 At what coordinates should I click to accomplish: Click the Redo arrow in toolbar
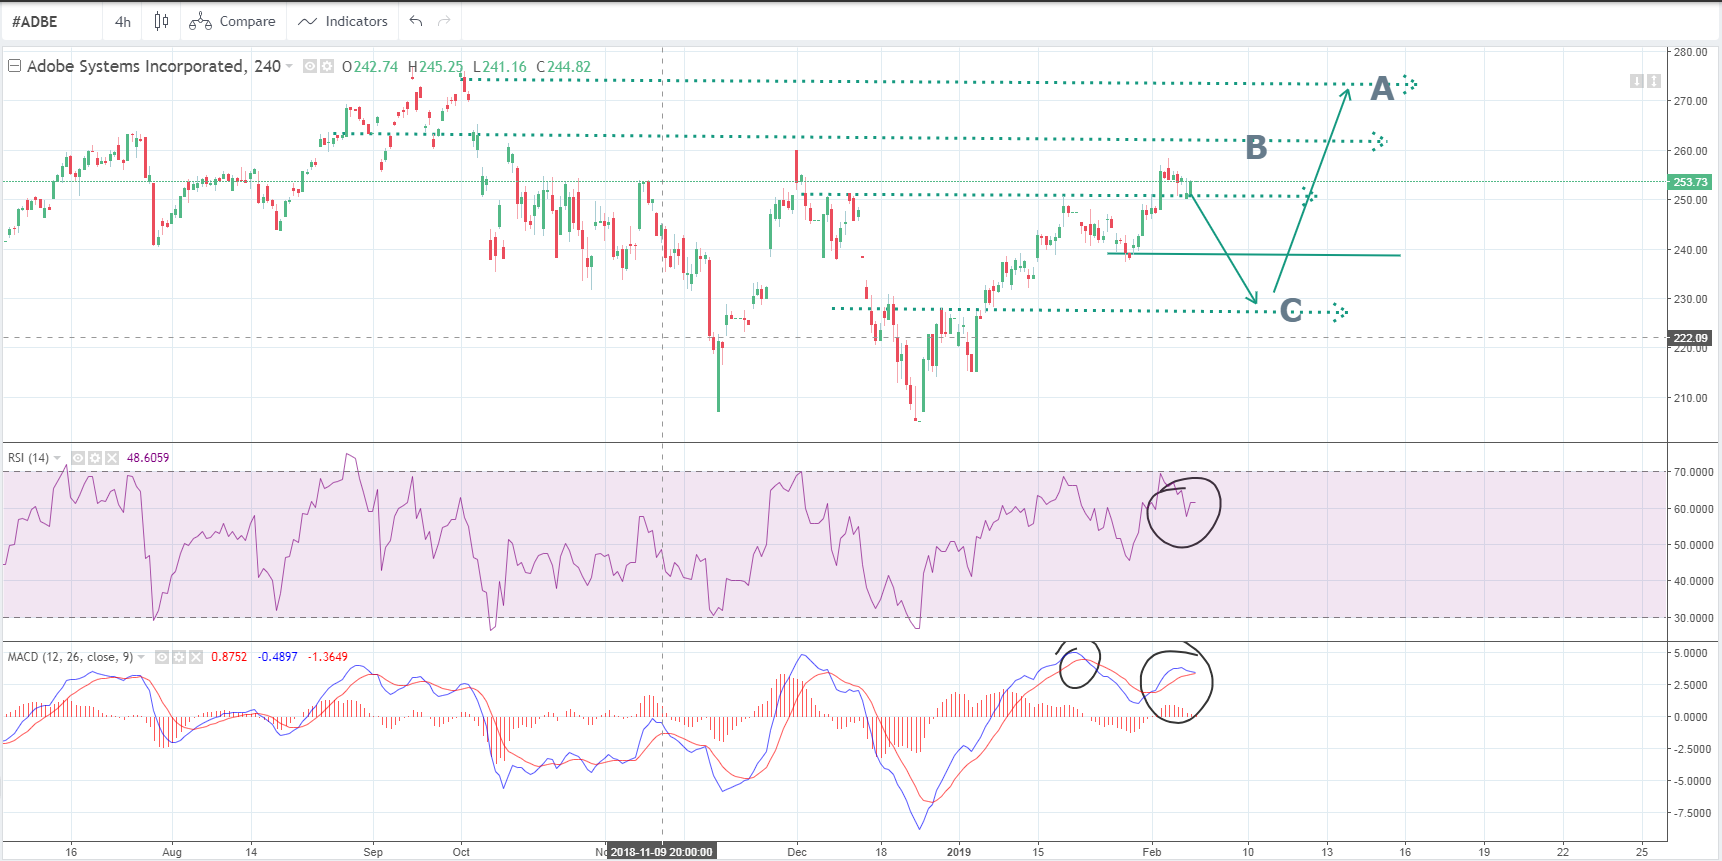444,21
